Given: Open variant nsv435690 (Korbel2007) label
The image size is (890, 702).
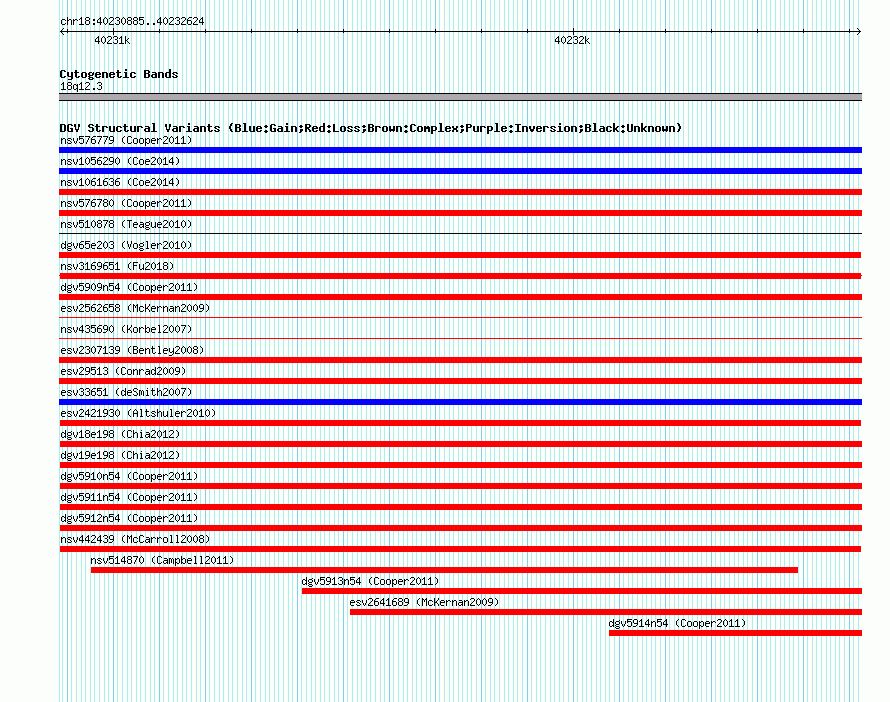Looking at the screenshot, I should (x=126, y=329).
